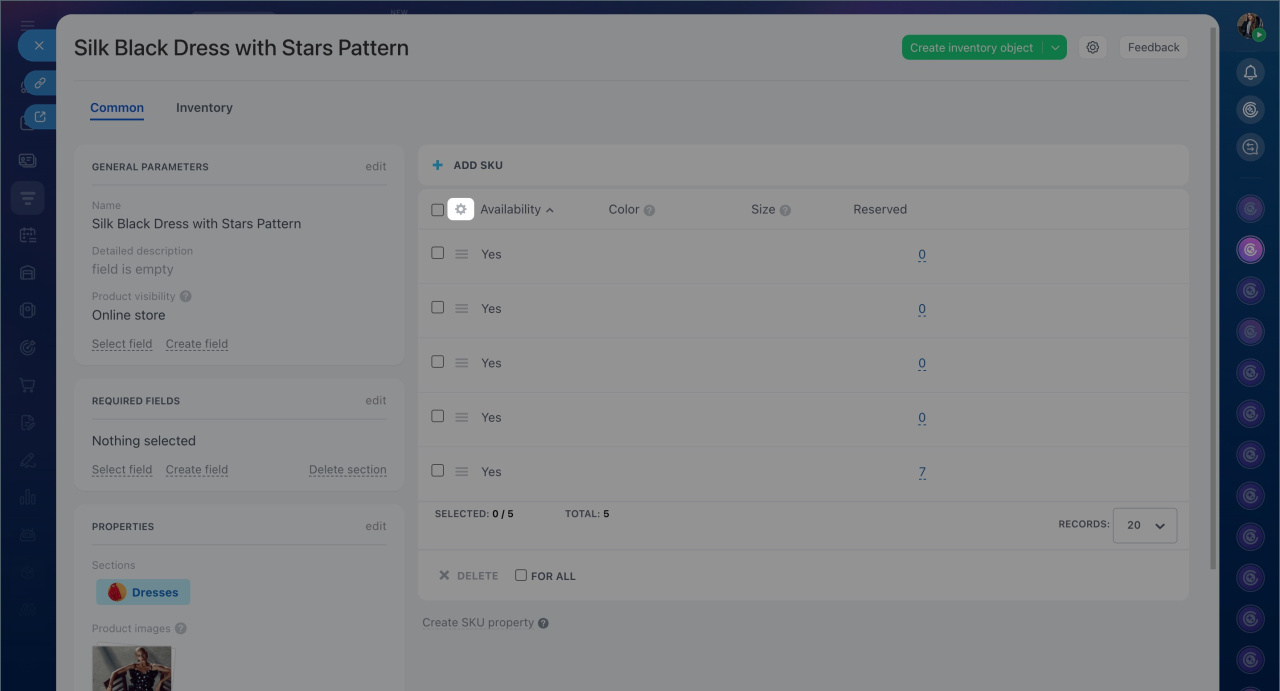The image size is (1280, 691).
Task: Click the Color column help icon
Action: (649, 210)
